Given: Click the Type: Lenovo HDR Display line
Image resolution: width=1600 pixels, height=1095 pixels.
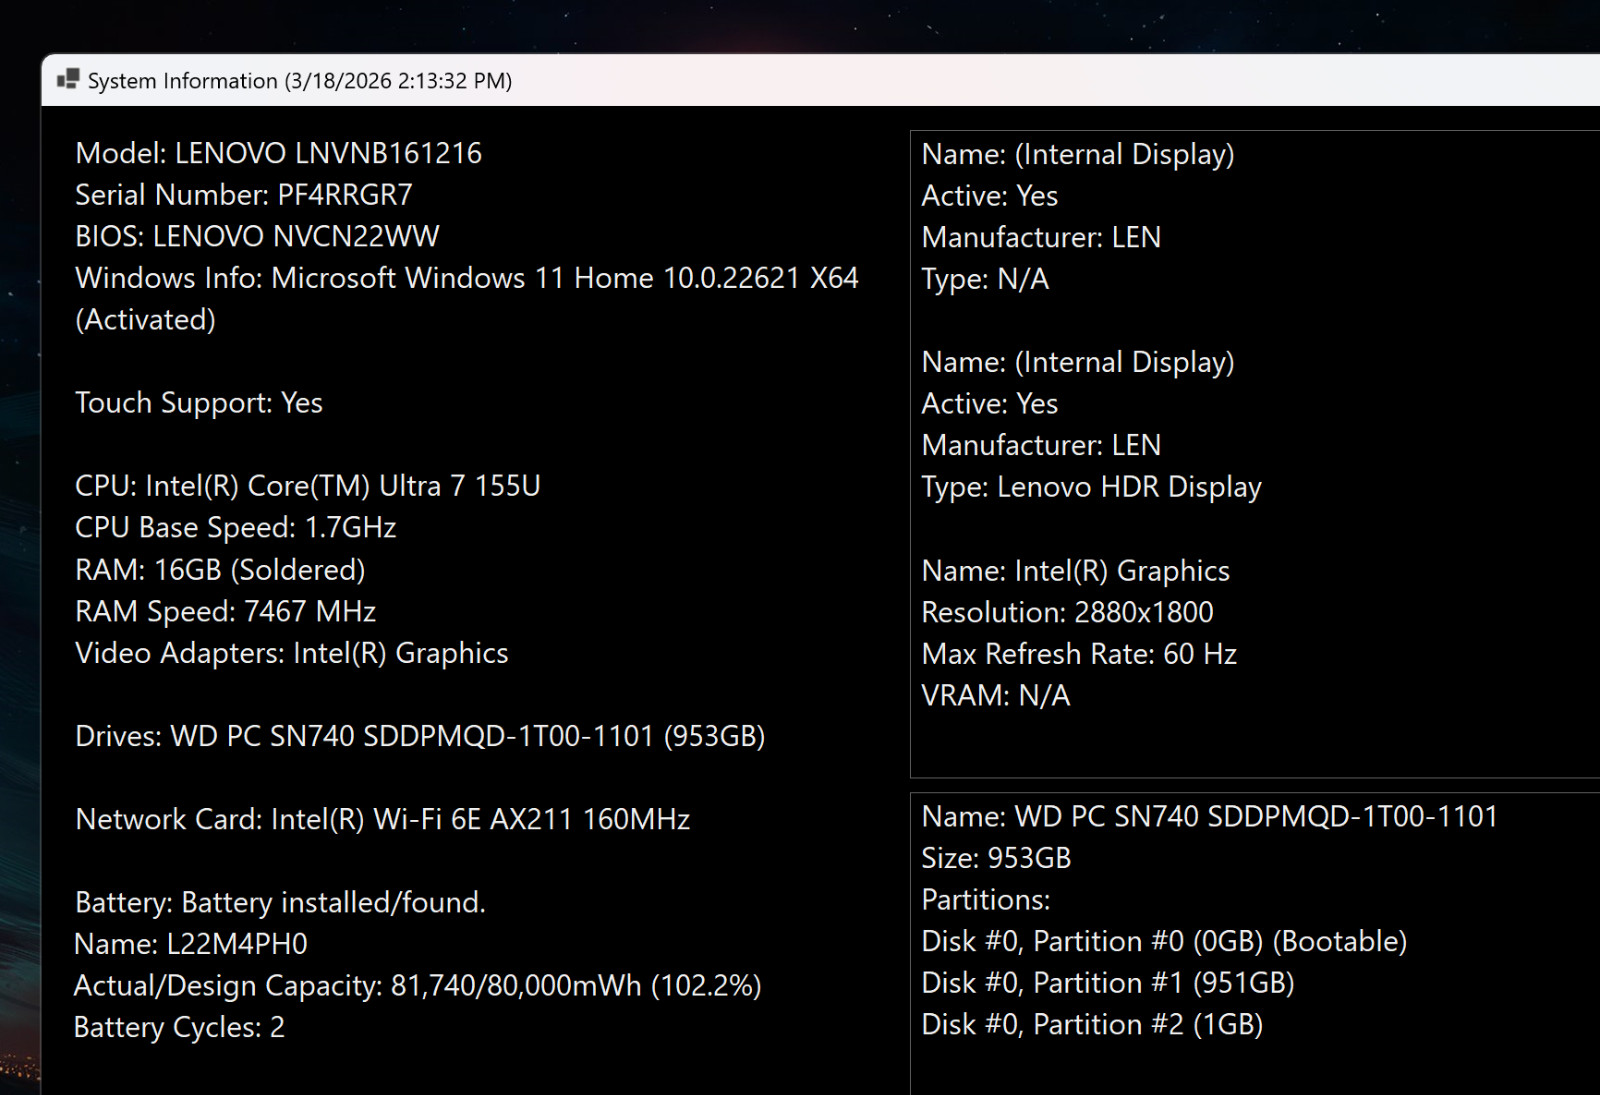Looking at the screenshot, I should pyautogui.click(x=1092, y=487).
